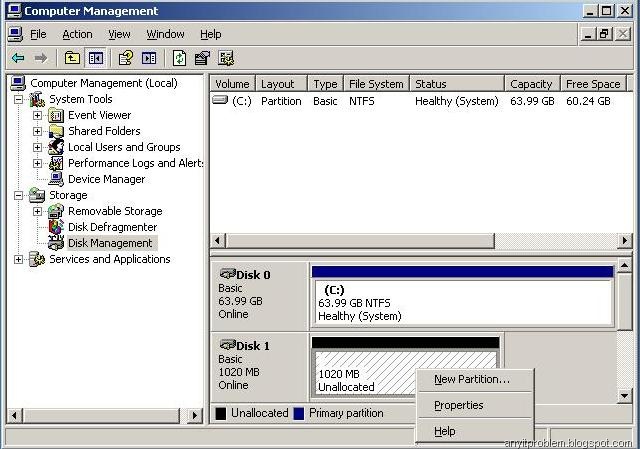Collapse the System Tools node

(18, 99)
